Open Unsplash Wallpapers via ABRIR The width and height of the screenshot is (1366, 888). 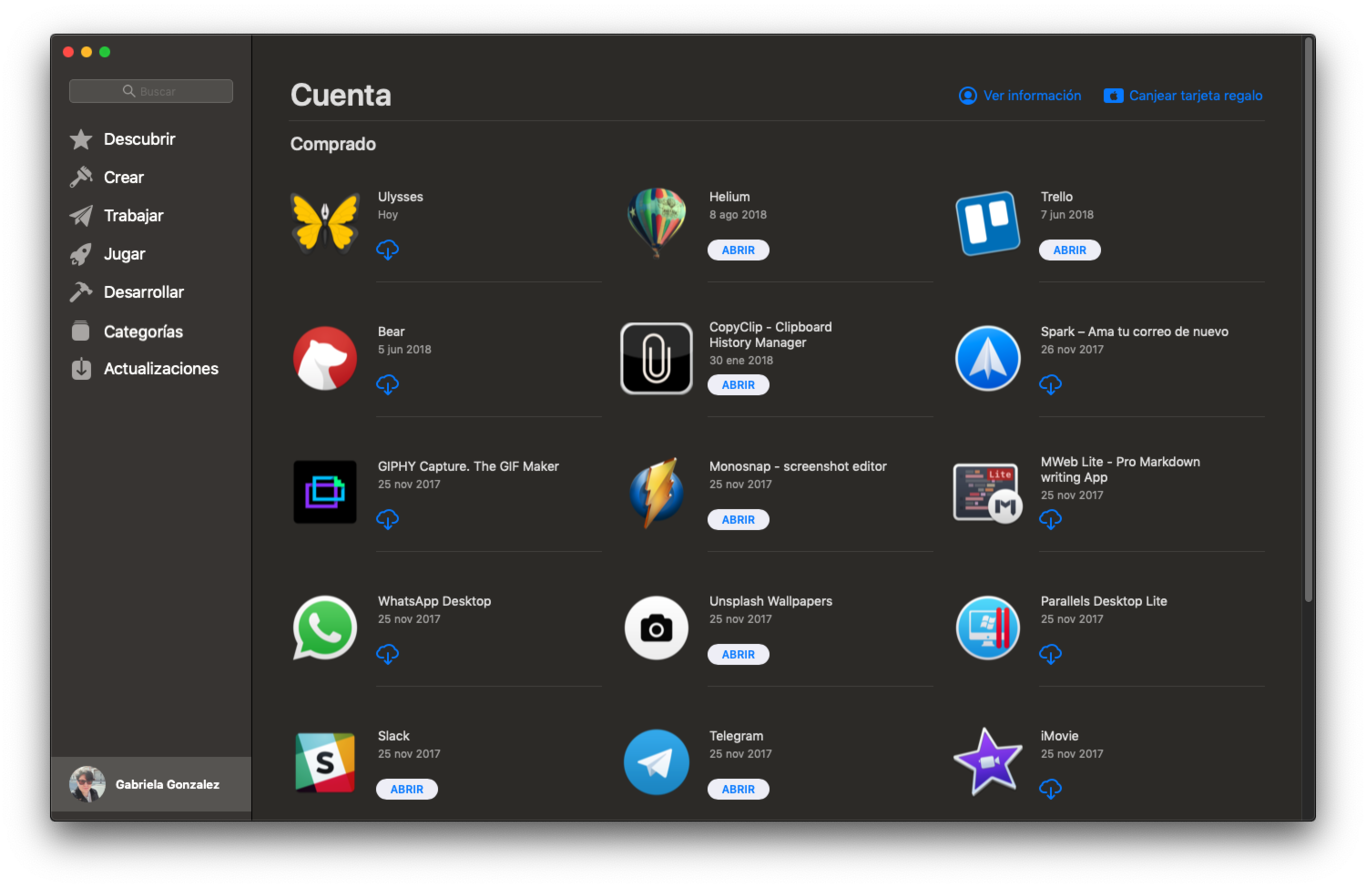coord(738,654)
